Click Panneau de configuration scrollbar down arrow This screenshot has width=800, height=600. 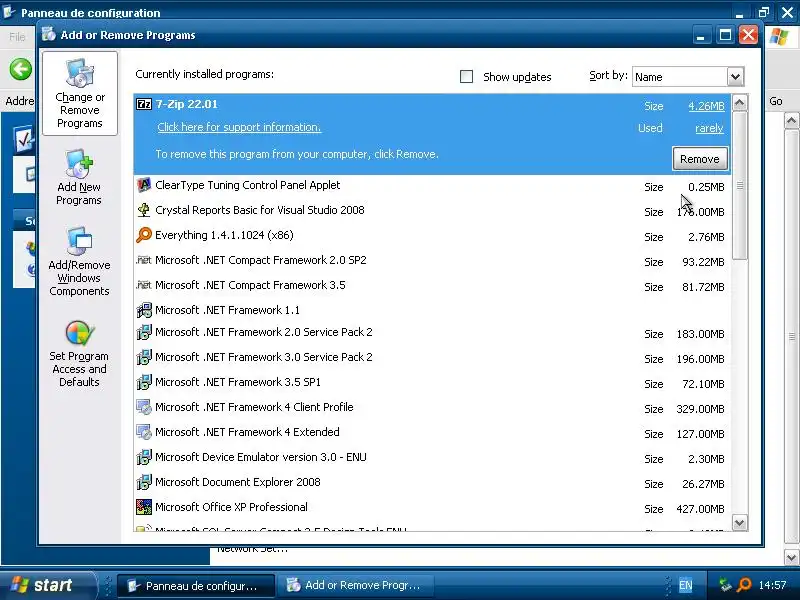(791, 557)
